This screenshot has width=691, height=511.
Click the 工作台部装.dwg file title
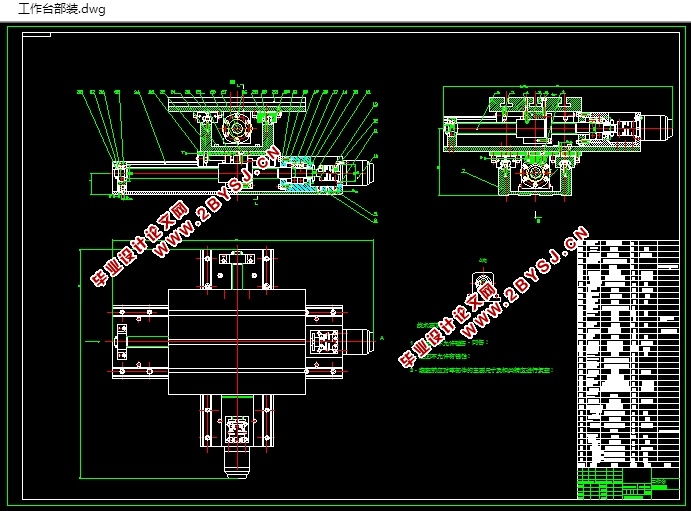(62, 9)
